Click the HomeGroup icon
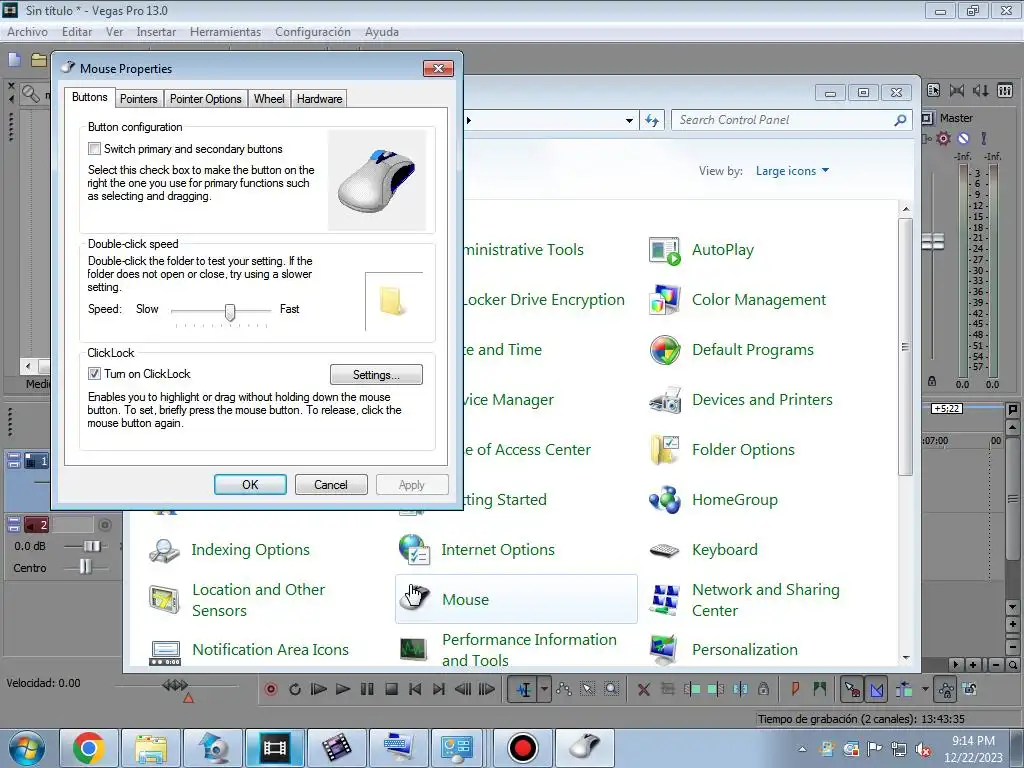 tap(665, 500)
